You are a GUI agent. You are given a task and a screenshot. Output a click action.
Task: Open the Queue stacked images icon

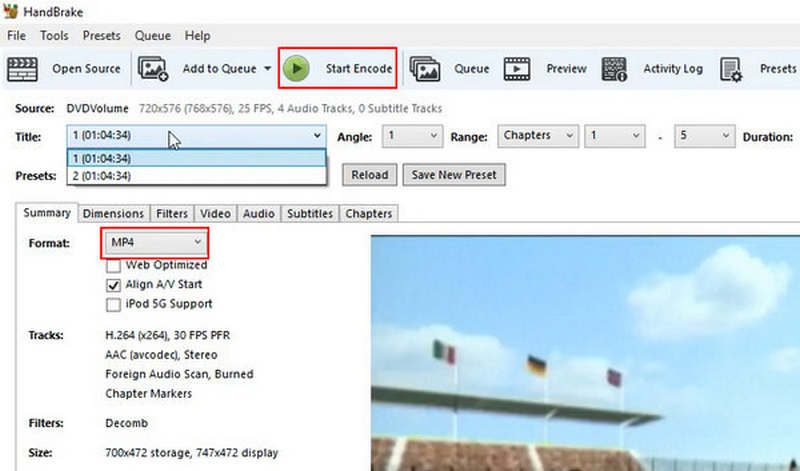click(424, 69)
